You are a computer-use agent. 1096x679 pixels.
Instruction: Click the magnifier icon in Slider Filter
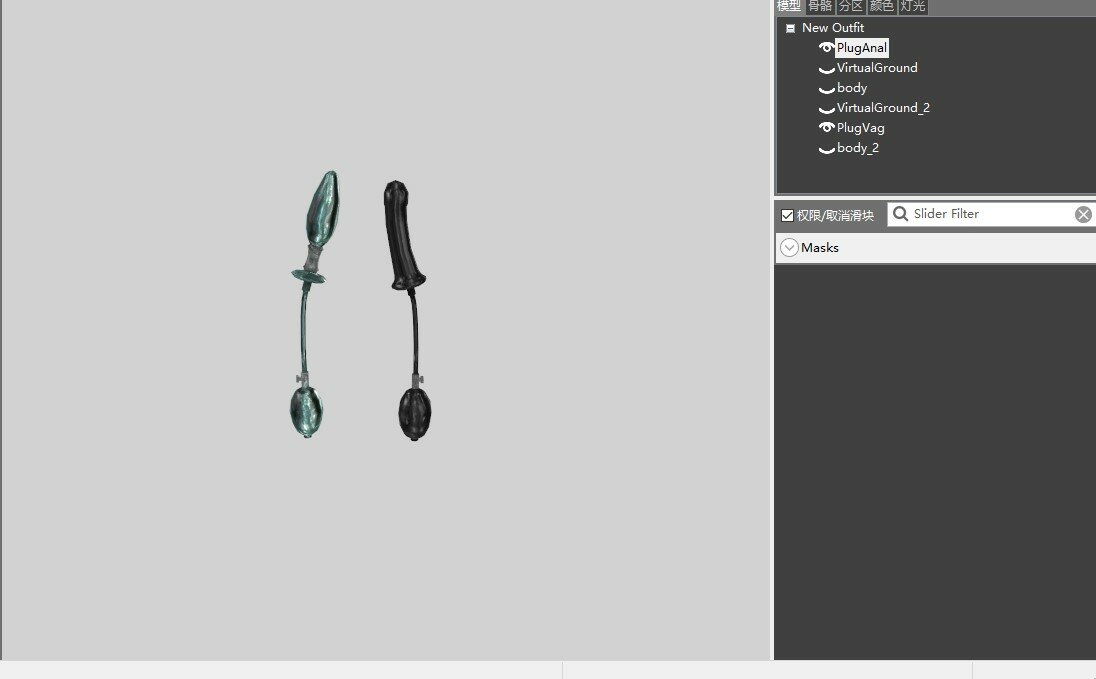[x=900, y=214]
